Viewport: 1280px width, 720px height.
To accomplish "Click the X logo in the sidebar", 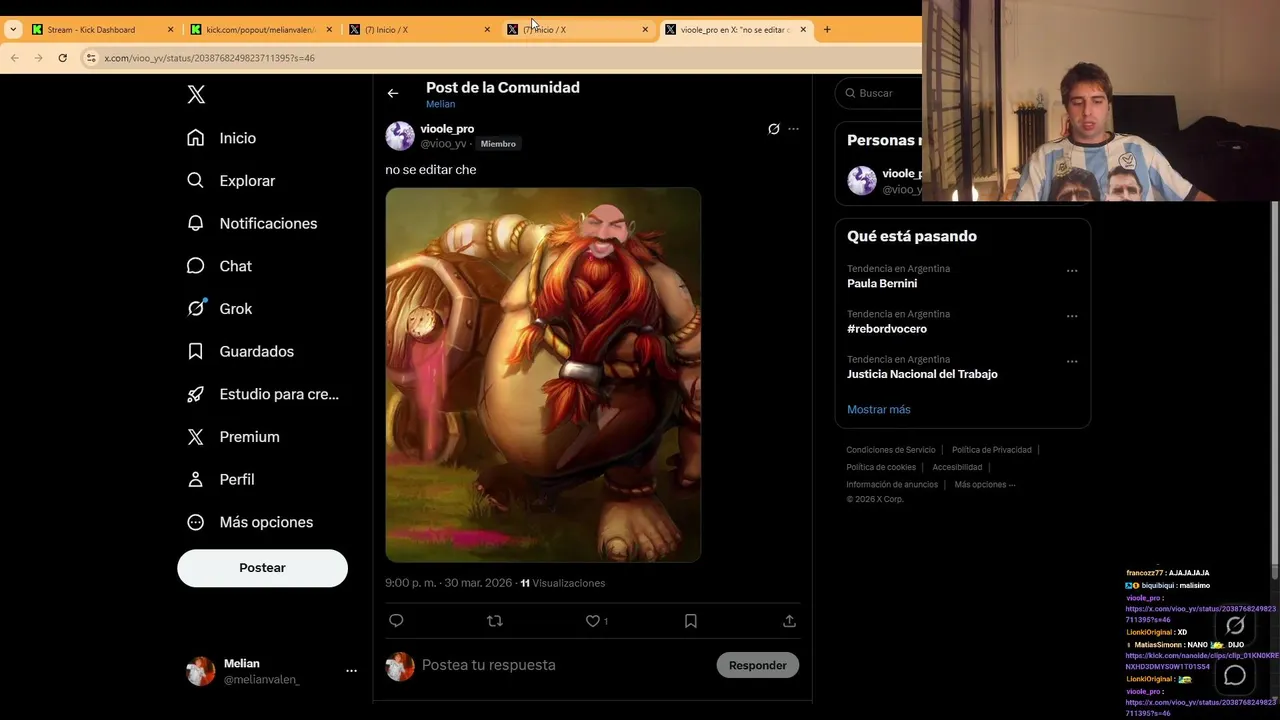I will pyautogui.click(x=196, y=95).
